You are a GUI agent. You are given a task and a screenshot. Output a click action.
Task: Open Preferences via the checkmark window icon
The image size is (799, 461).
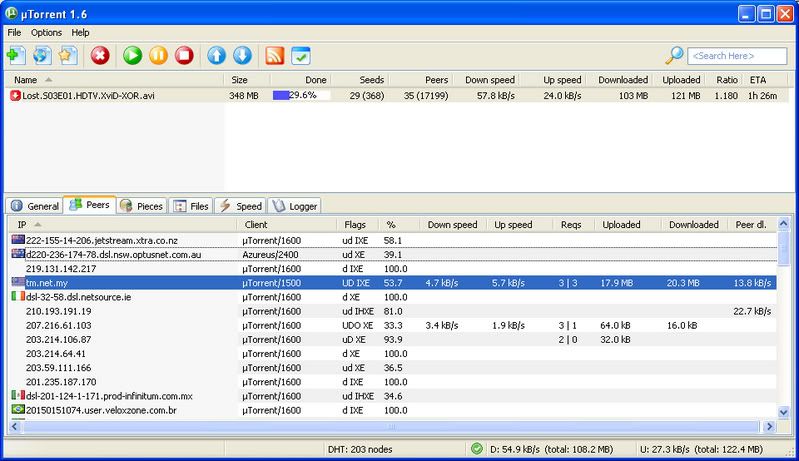pos(301,55)
